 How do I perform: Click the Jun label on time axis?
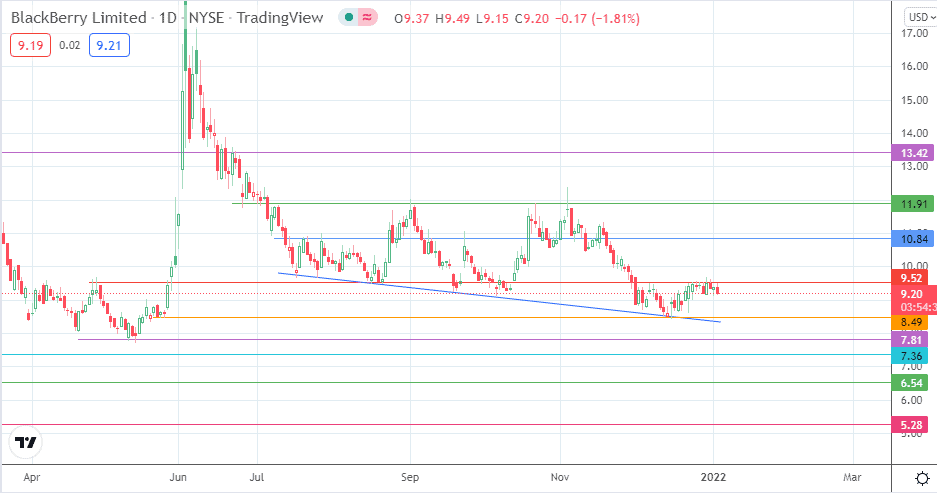[178, 477]
